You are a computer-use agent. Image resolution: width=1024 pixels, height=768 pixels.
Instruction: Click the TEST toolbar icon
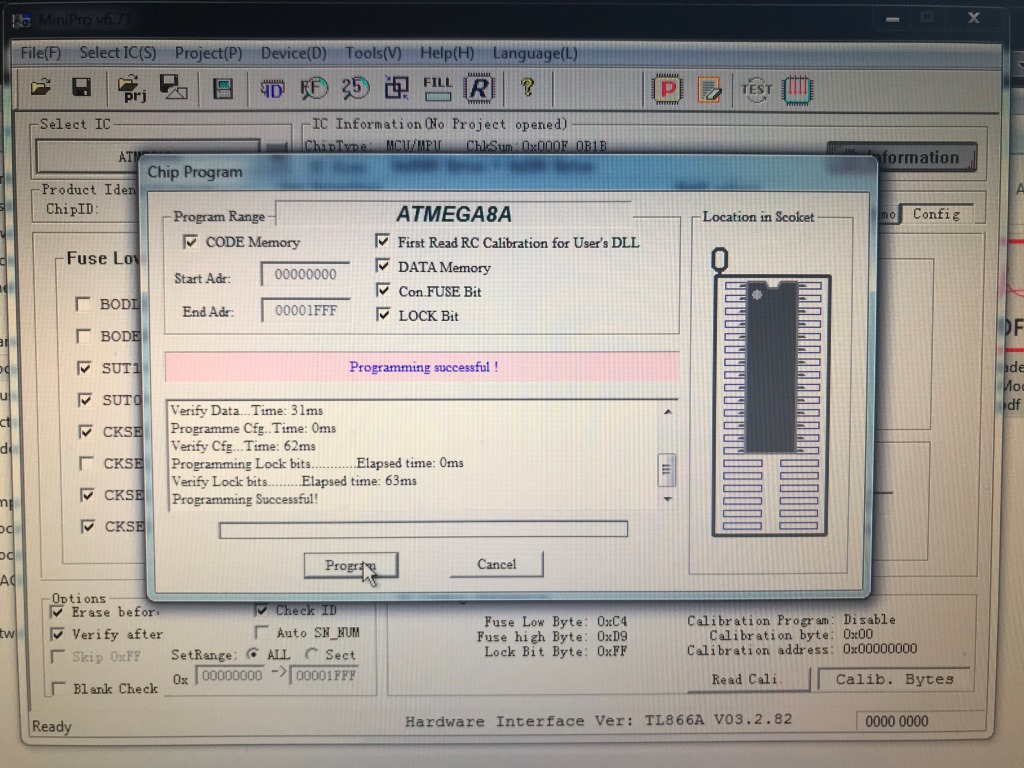pos(755,90)
